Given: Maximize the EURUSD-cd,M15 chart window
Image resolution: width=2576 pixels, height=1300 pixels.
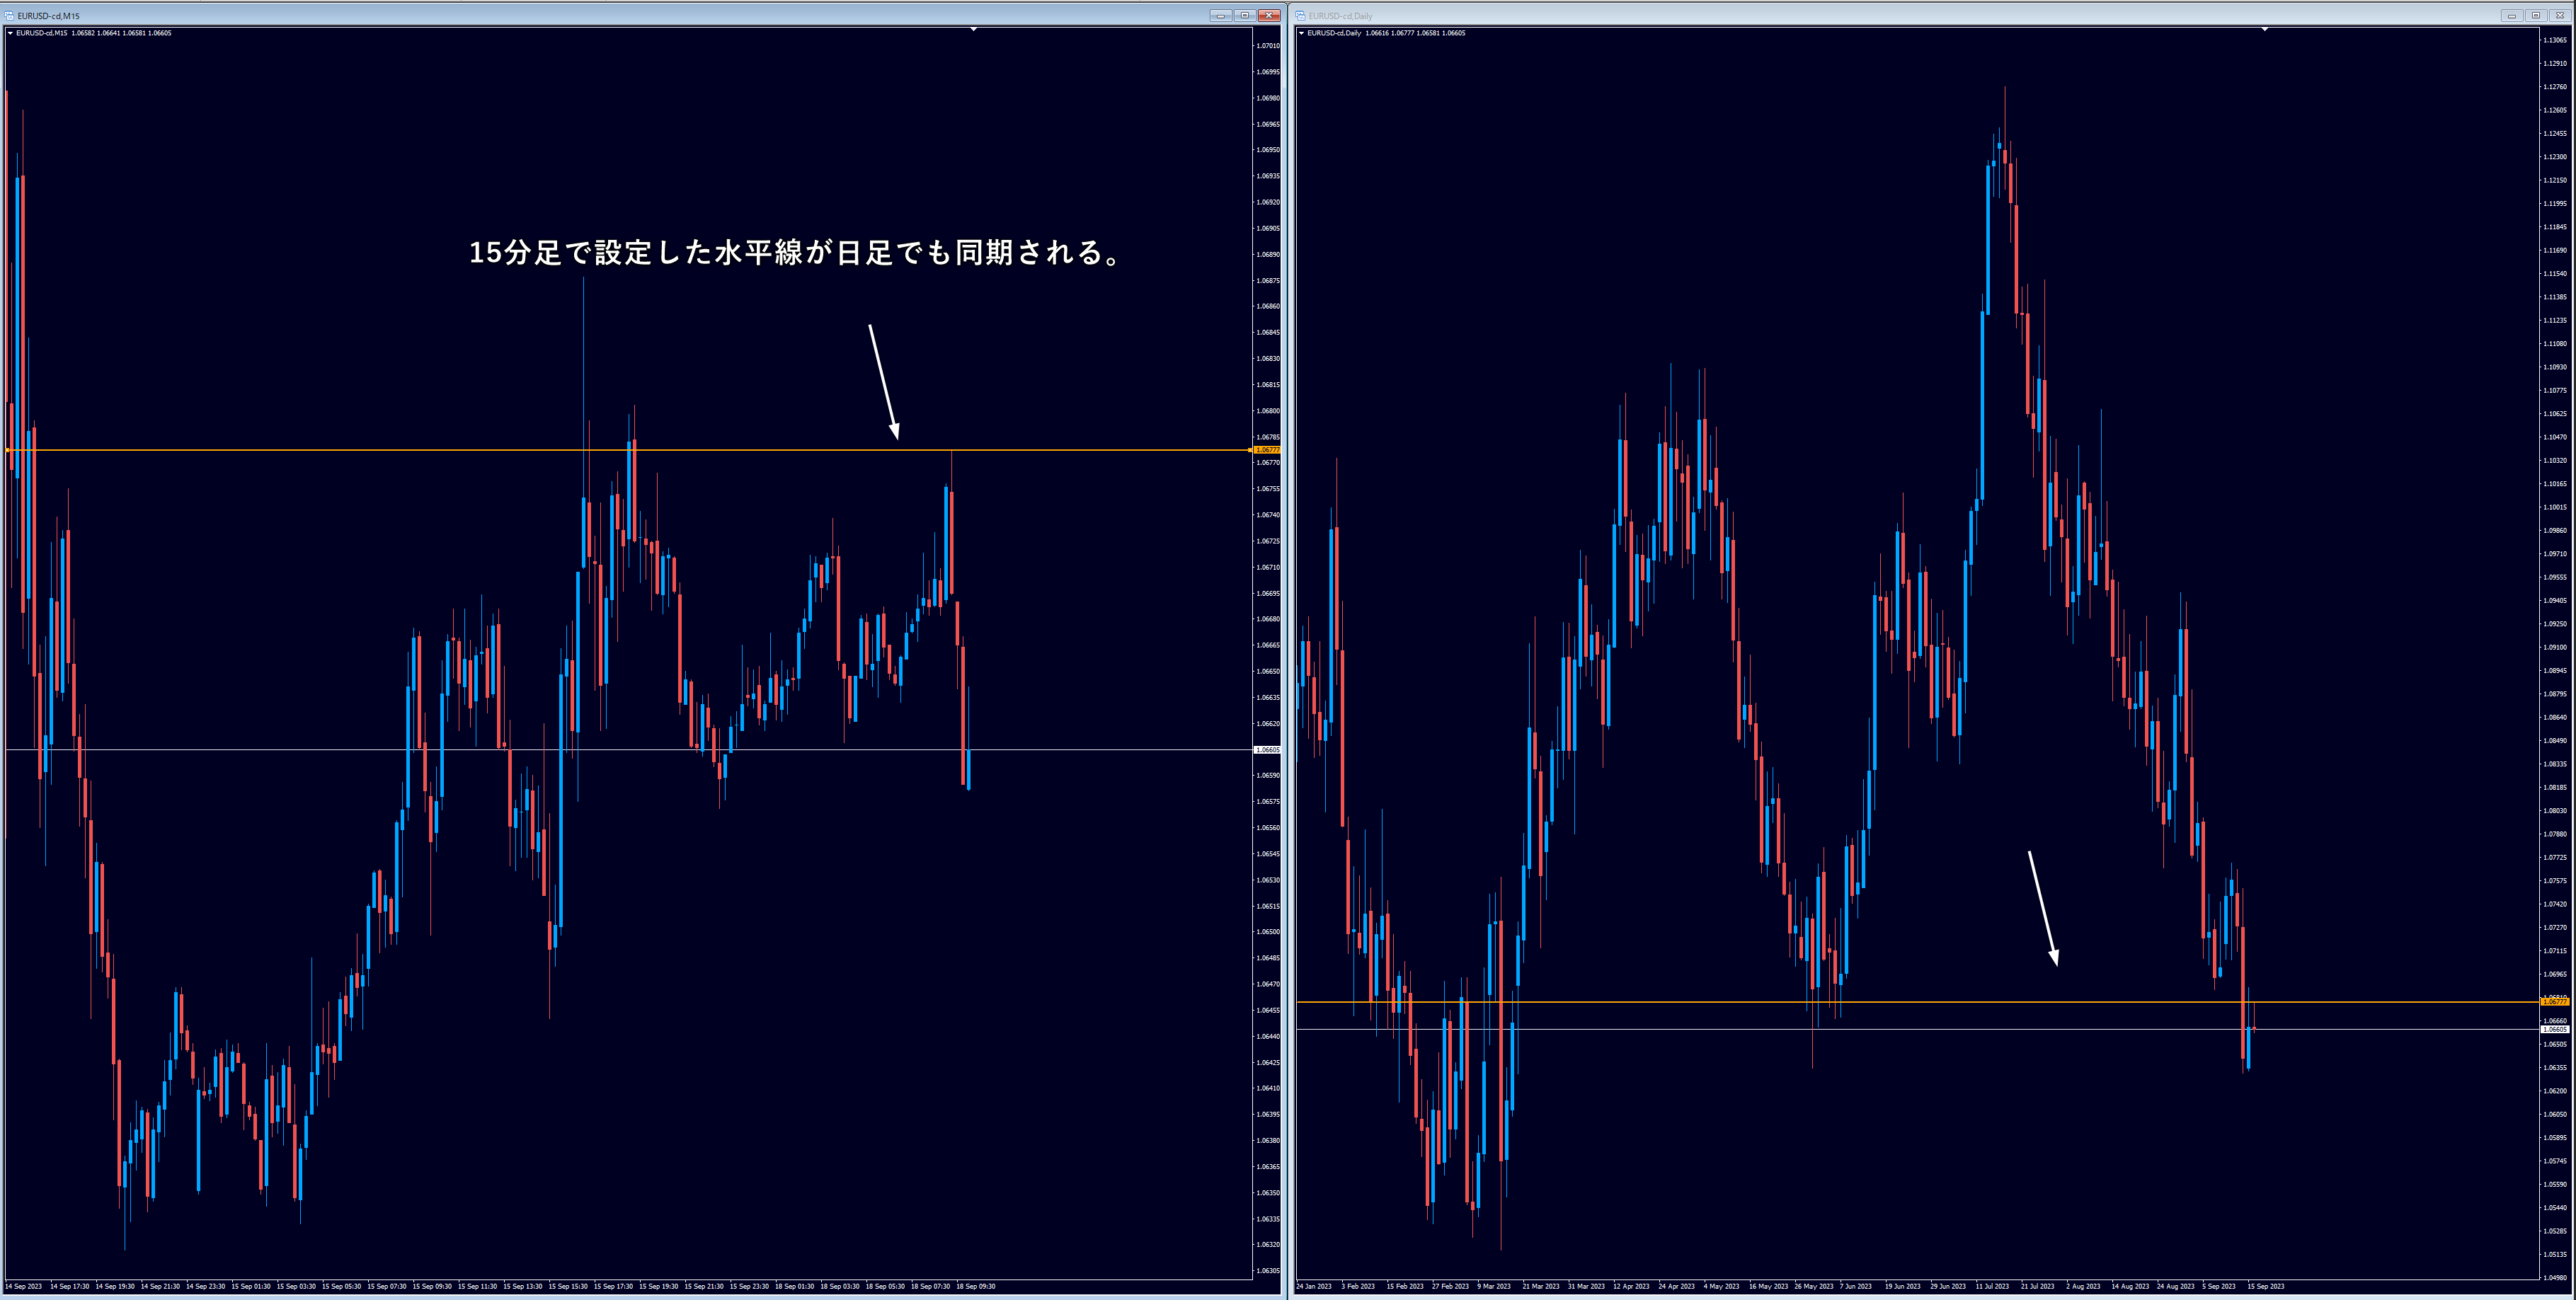Looking at the screenshot, I should coord(1244,16).
